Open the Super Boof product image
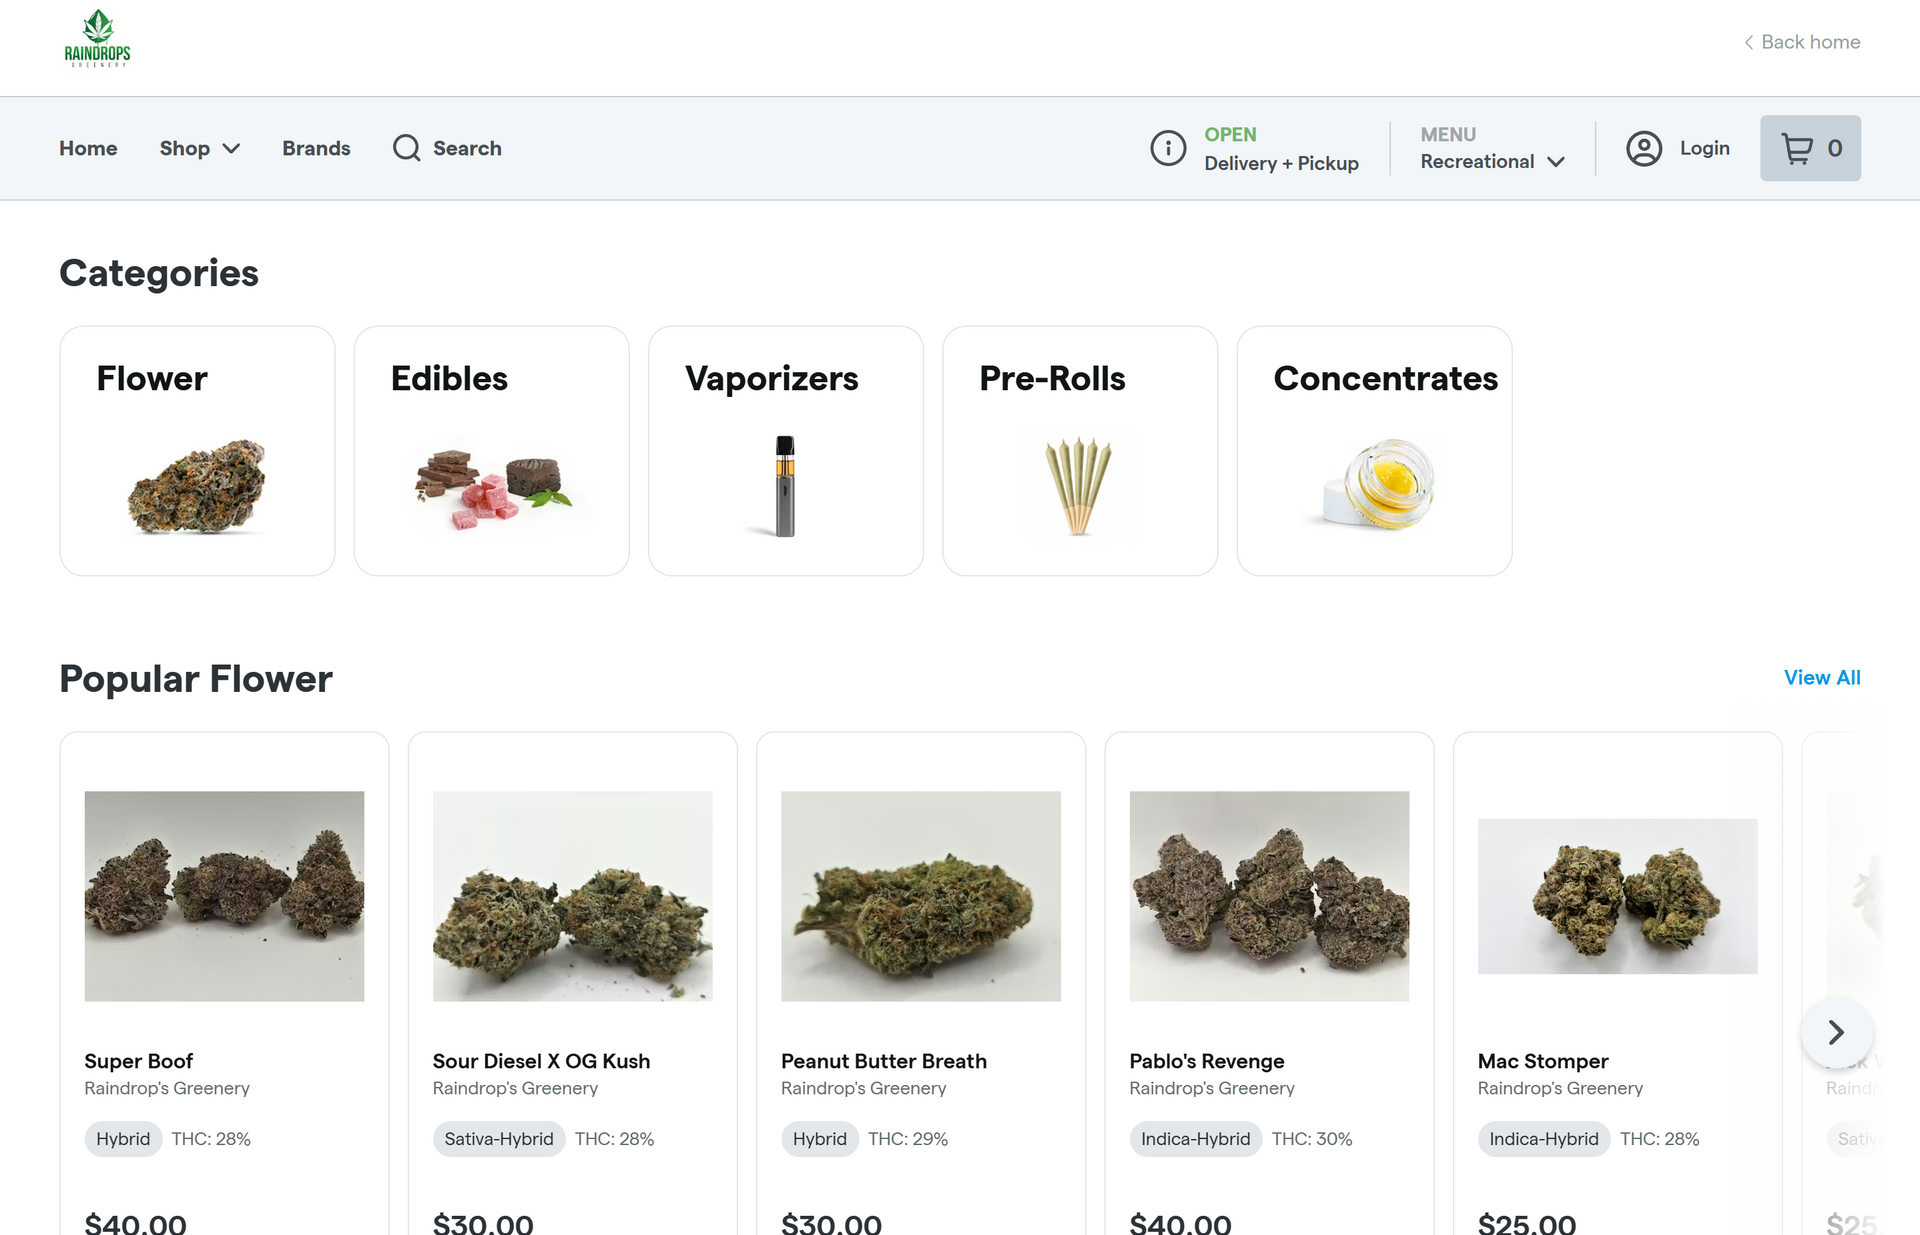 click(x=224, y=896)
